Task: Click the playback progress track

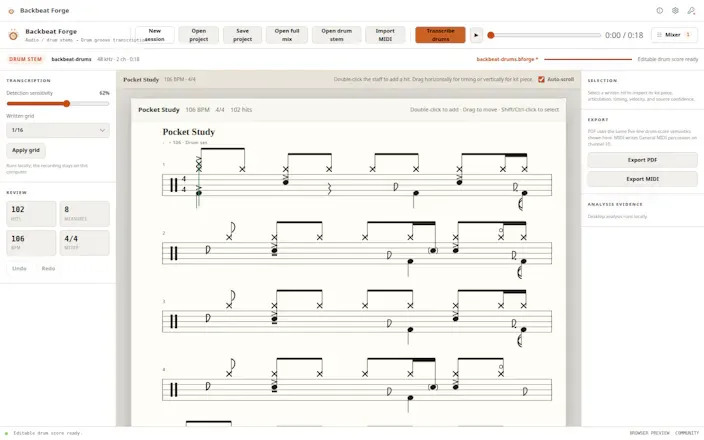Action: coord(546,35)
